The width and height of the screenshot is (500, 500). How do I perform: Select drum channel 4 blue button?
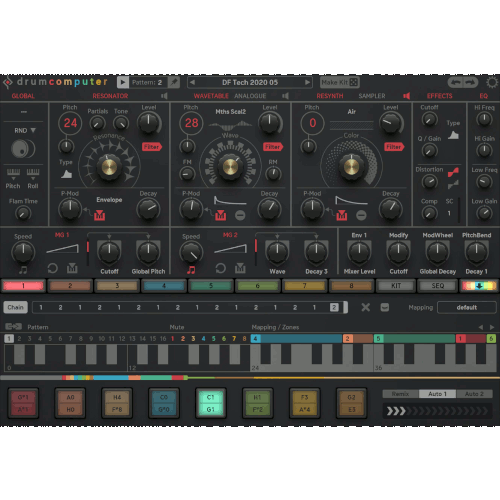click(x=164, y=286)
